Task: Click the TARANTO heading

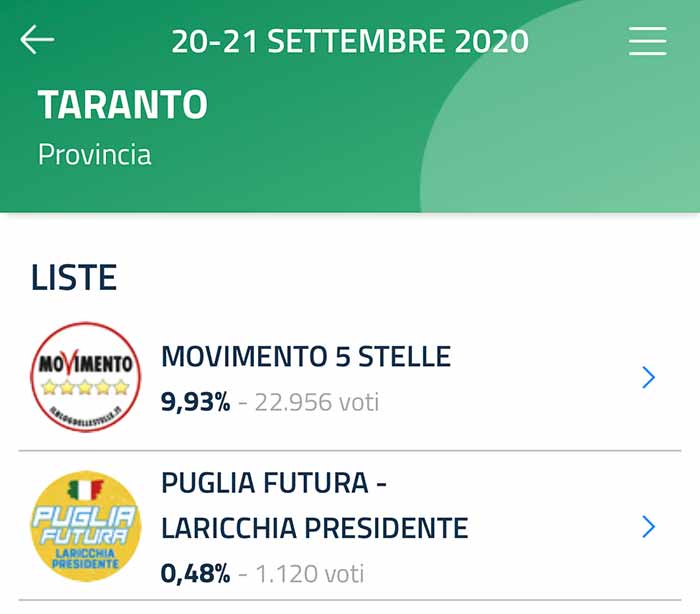Action: click(x=123, y=104)
